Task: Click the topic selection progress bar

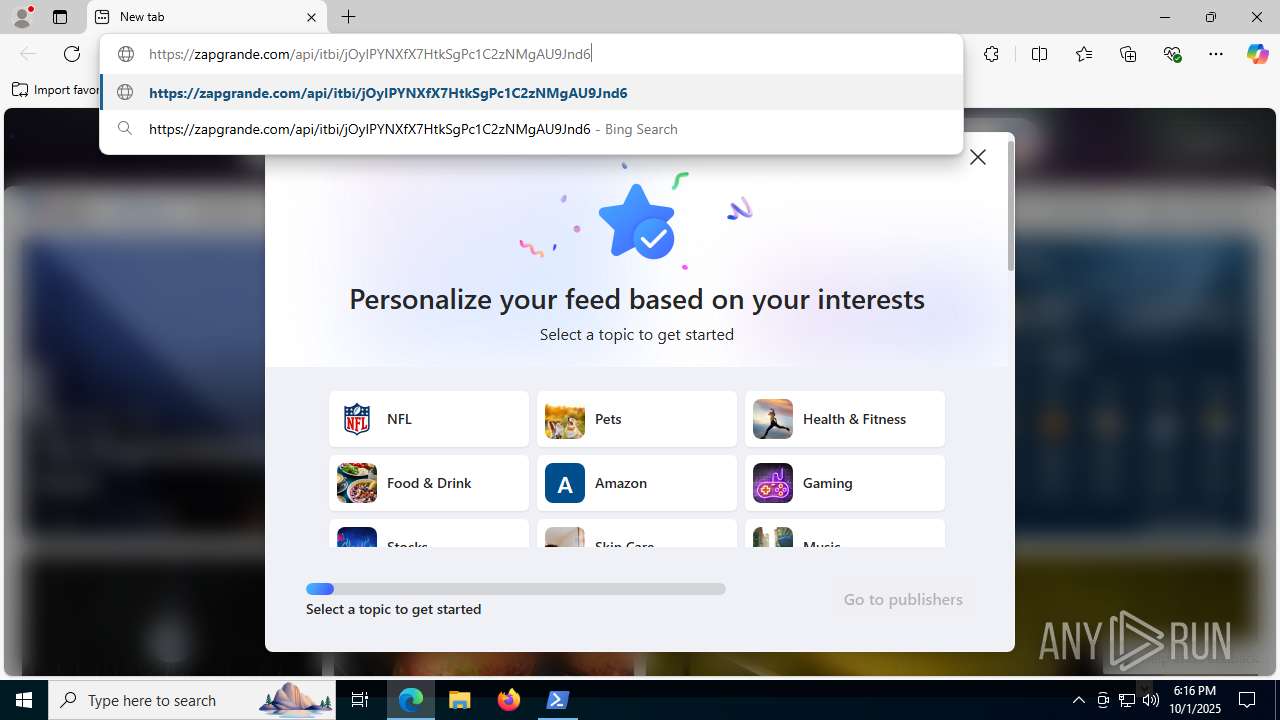Action: (x=516, y=589)
